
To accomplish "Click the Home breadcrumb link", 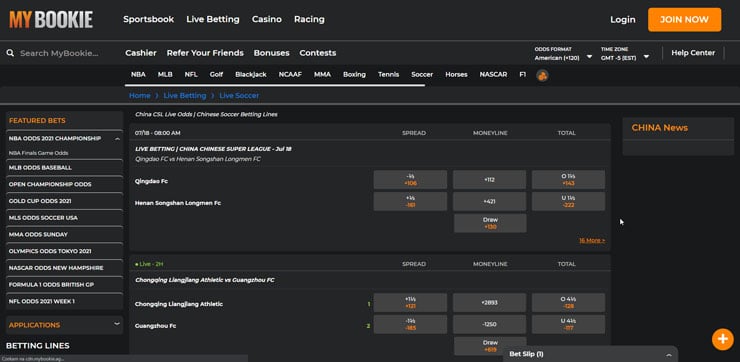I will tap(140, 95).
